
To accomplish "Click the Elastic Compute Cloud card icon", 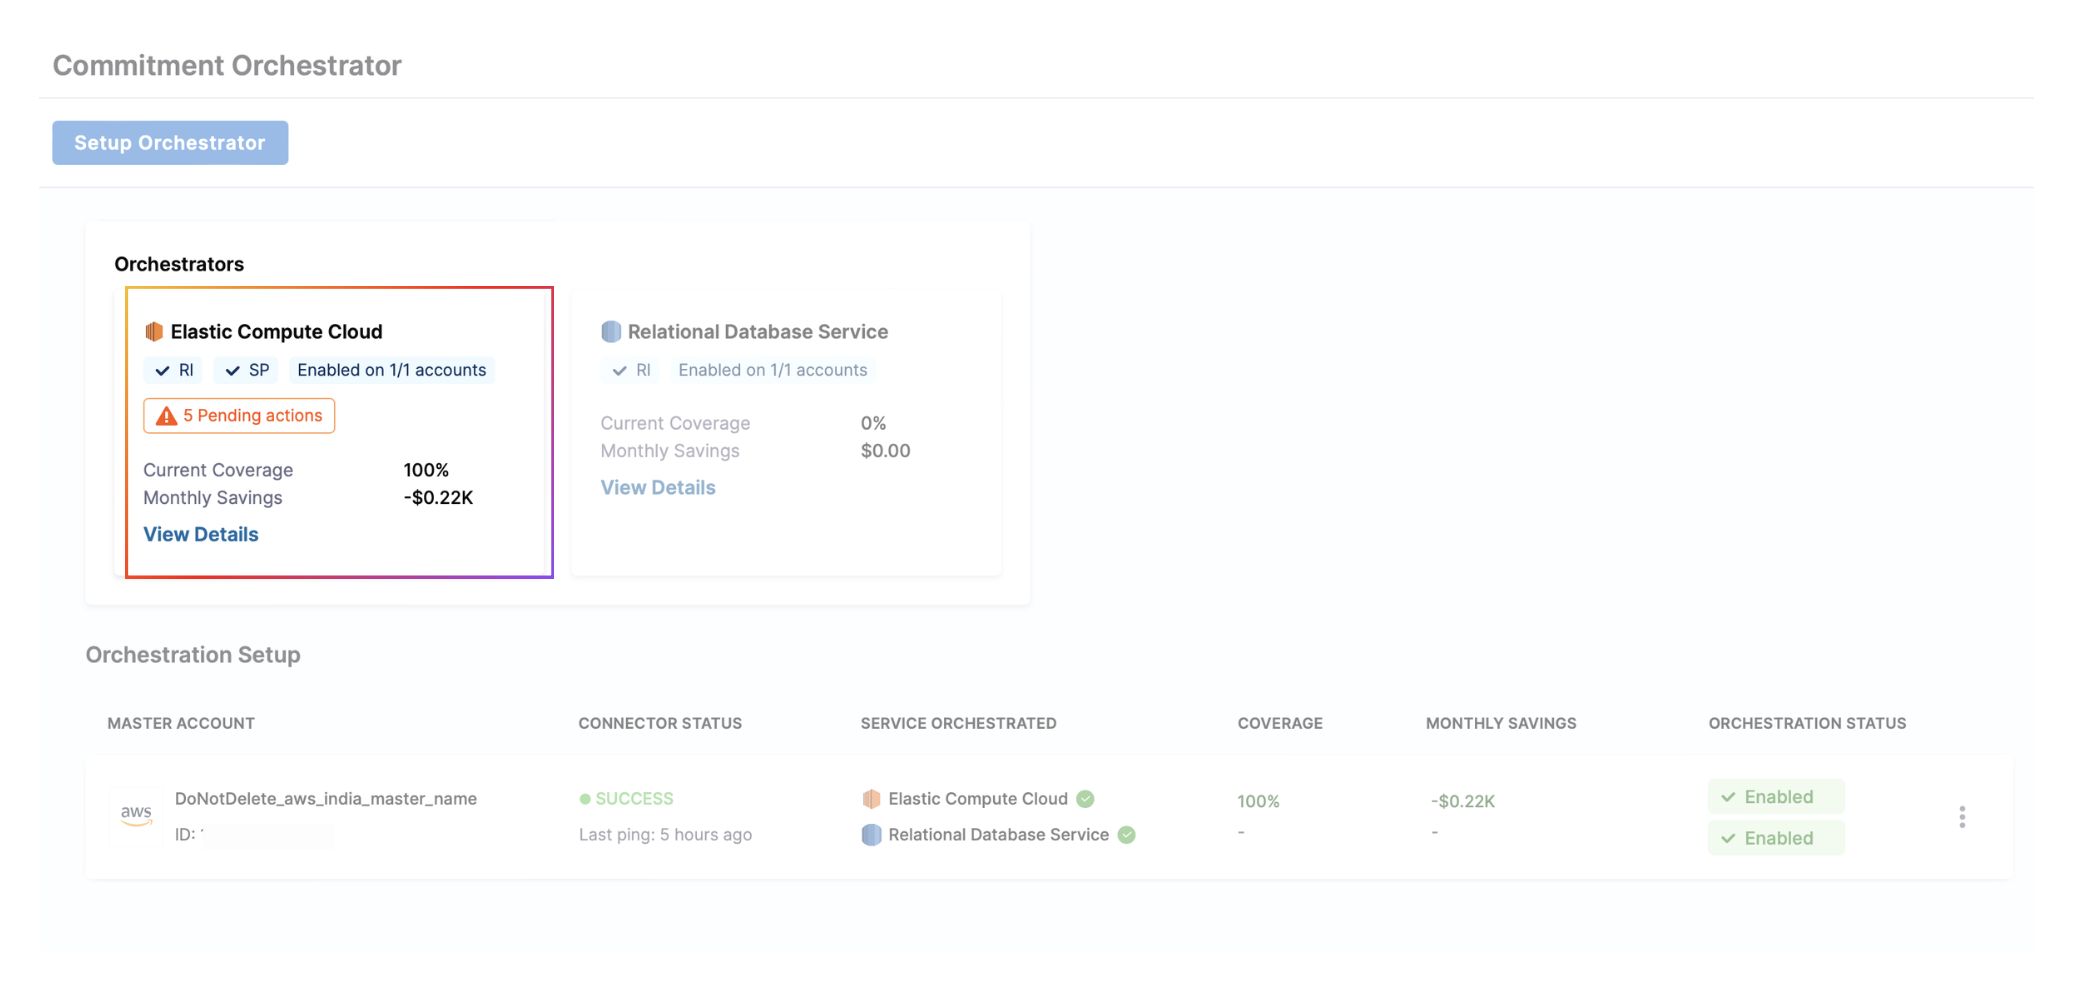I will [154, 332].
